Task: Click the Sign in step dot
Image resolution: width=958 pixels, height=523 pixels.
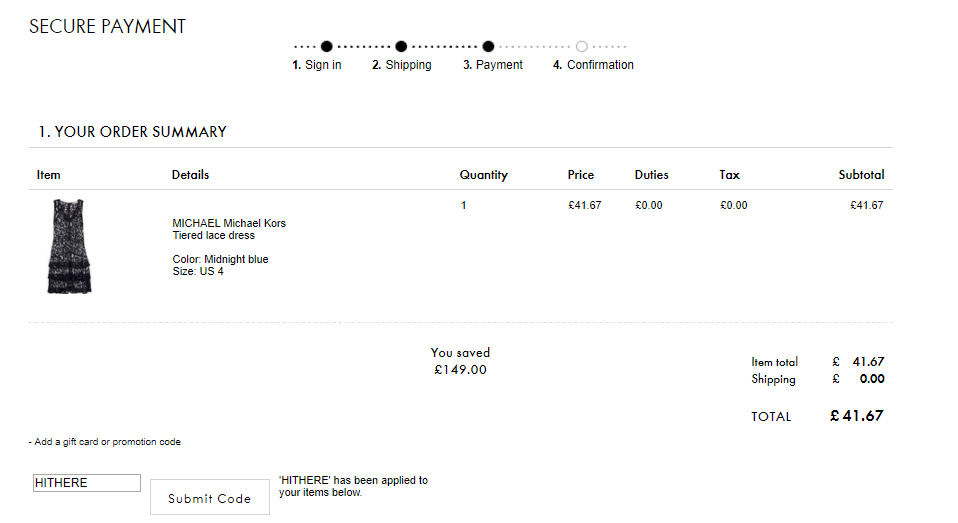Action: 326,46
